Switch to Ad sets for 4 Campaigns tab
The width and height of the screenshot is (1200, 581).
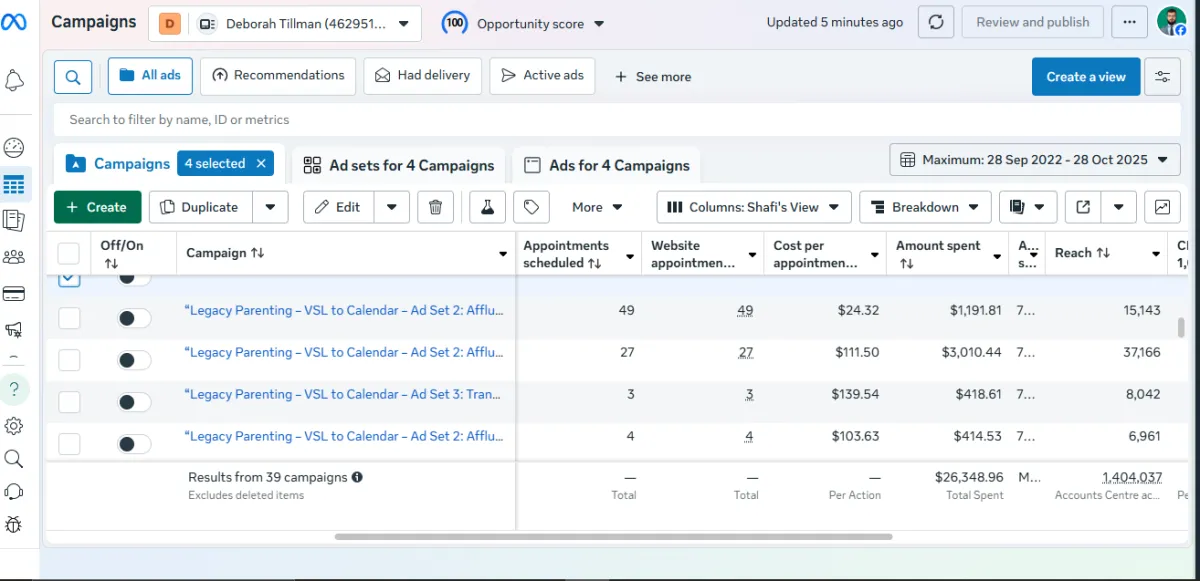coord(399,165)
